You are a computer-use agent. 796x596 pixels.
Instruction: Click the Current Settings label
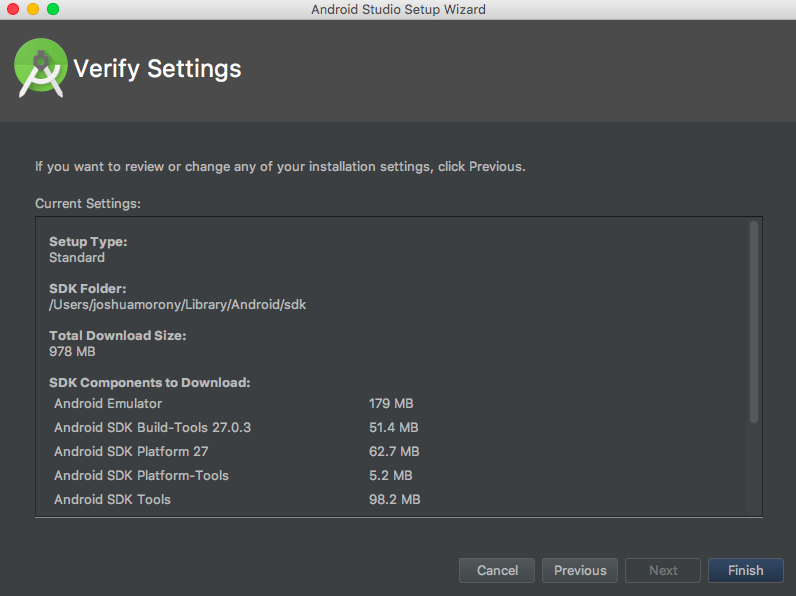tap(88, 204)
